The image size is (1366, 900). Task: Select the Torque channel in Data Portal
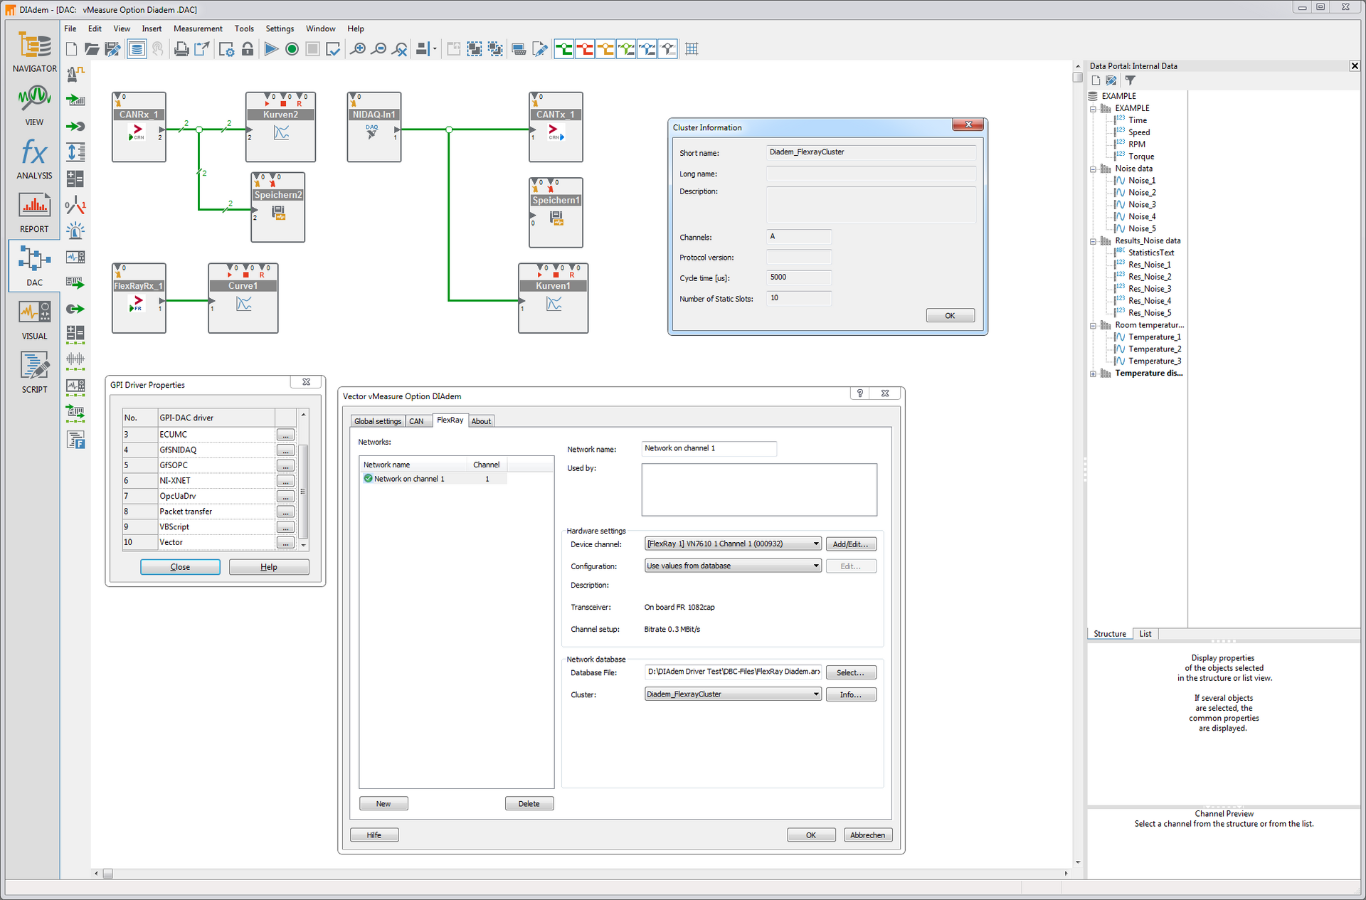tap(1141, 157)
